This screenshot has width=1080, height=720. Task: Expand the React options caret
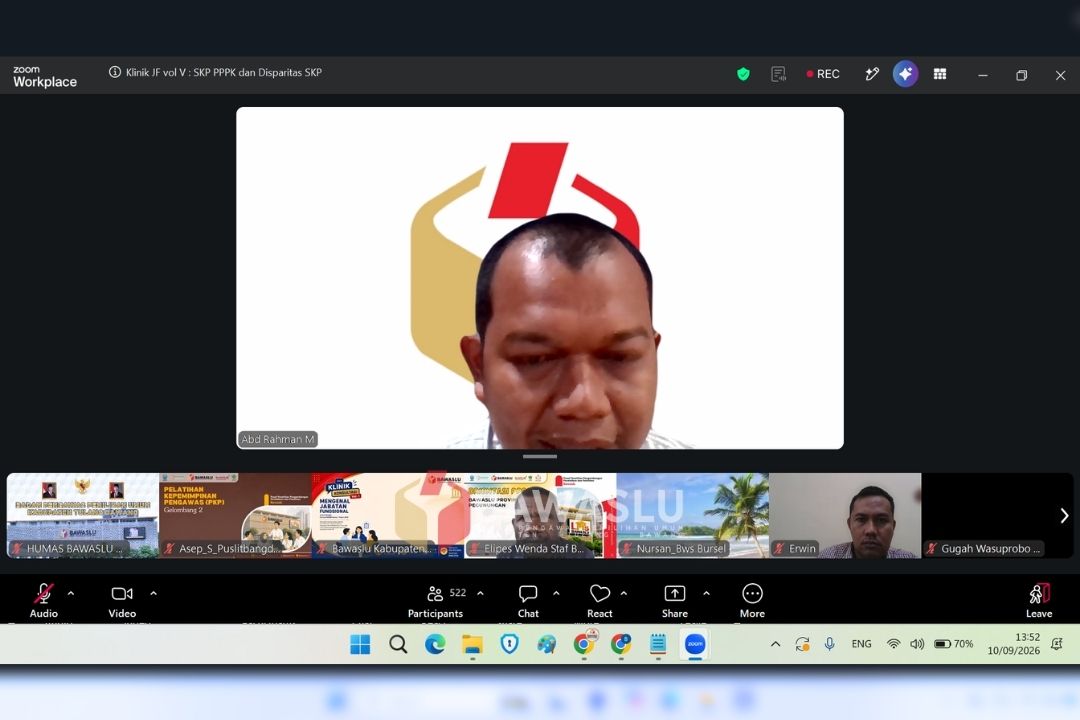pos(624,593)
